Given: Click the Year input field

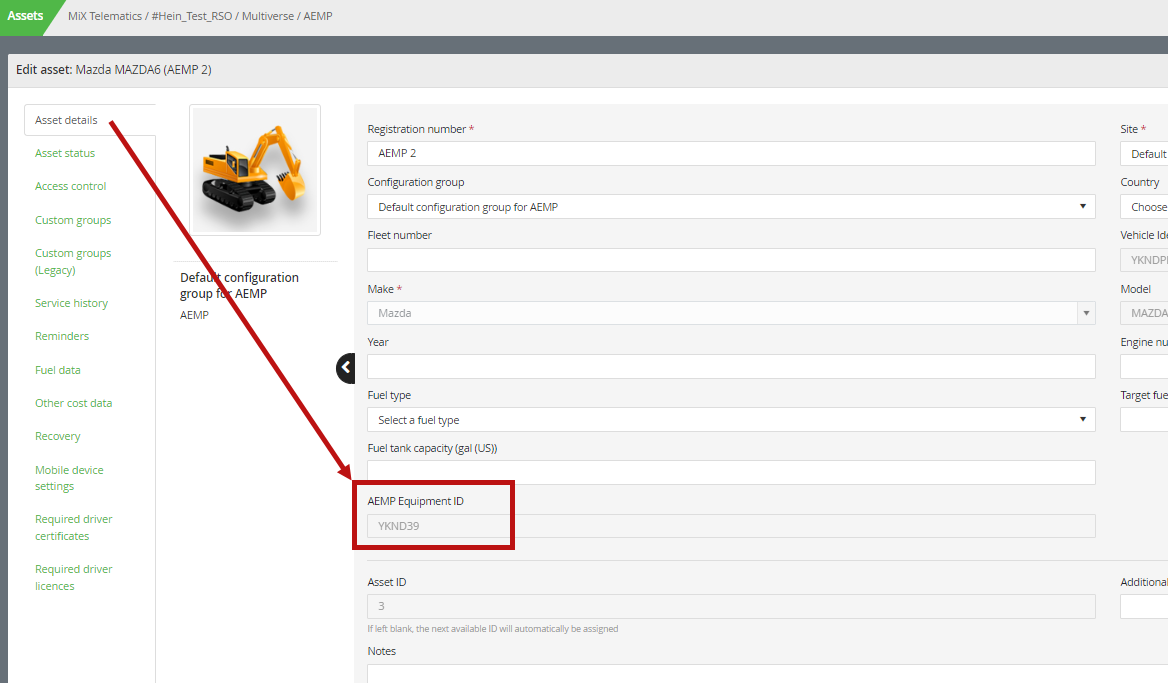Looking at the screenshot, I should [x=731, y=366].
